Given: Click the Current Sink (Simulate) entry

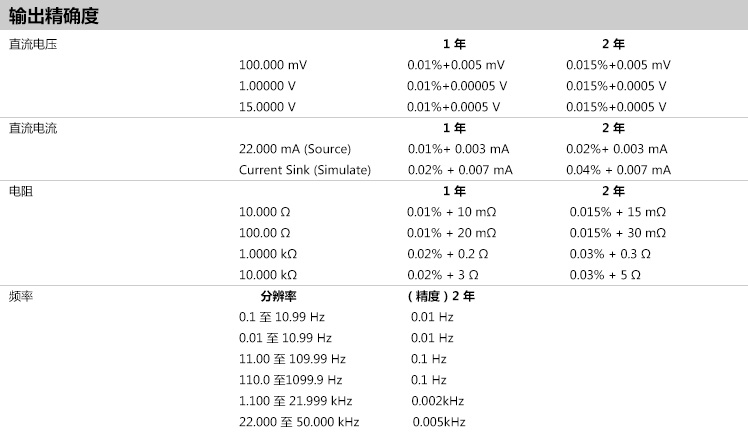Looking at the screenshot, I should 305,170.
